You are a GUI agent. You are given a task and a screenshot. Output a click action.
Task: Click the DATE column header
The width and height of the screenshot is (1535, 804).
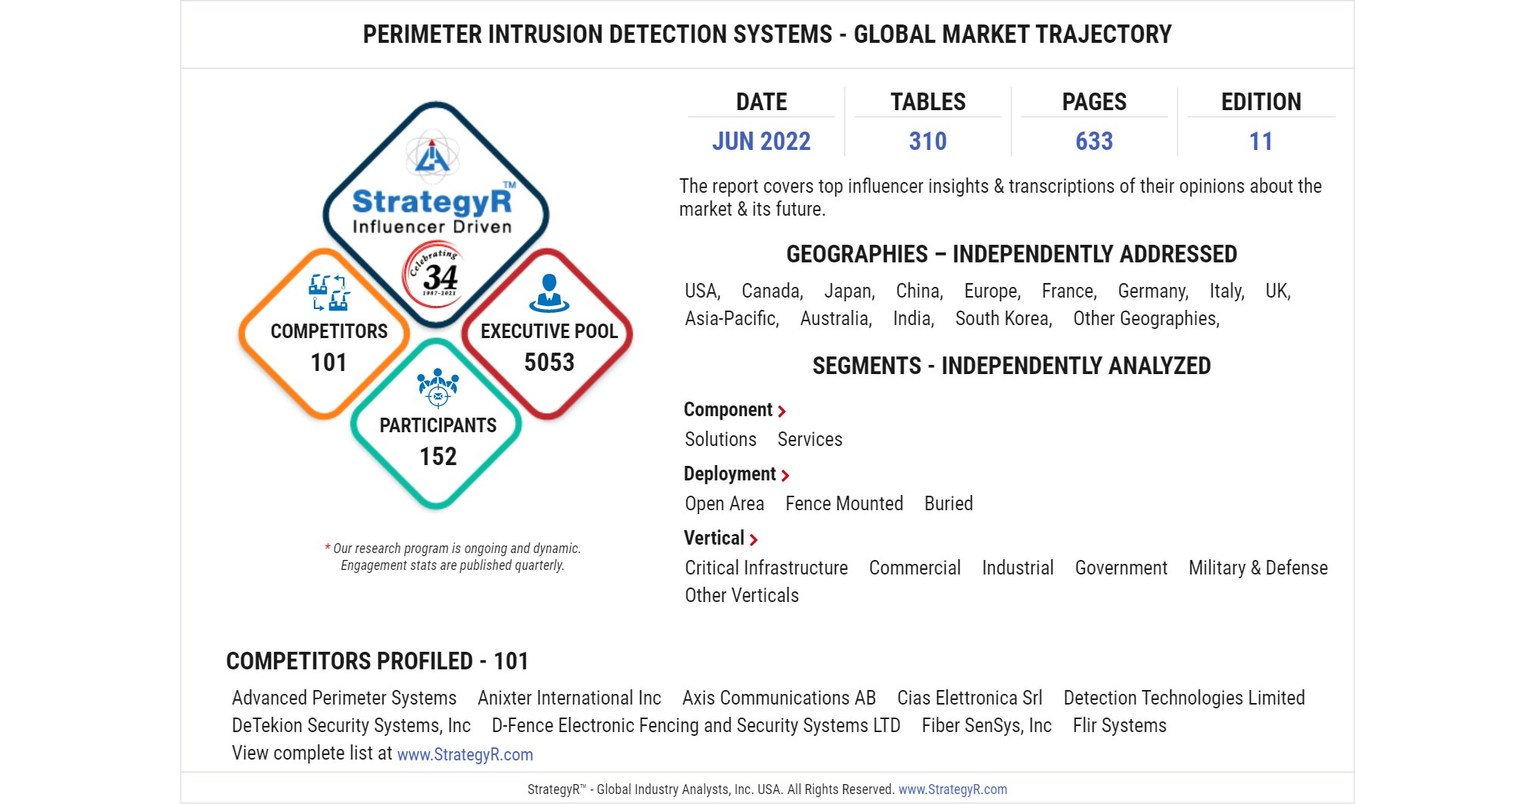[x=761, y=102]
